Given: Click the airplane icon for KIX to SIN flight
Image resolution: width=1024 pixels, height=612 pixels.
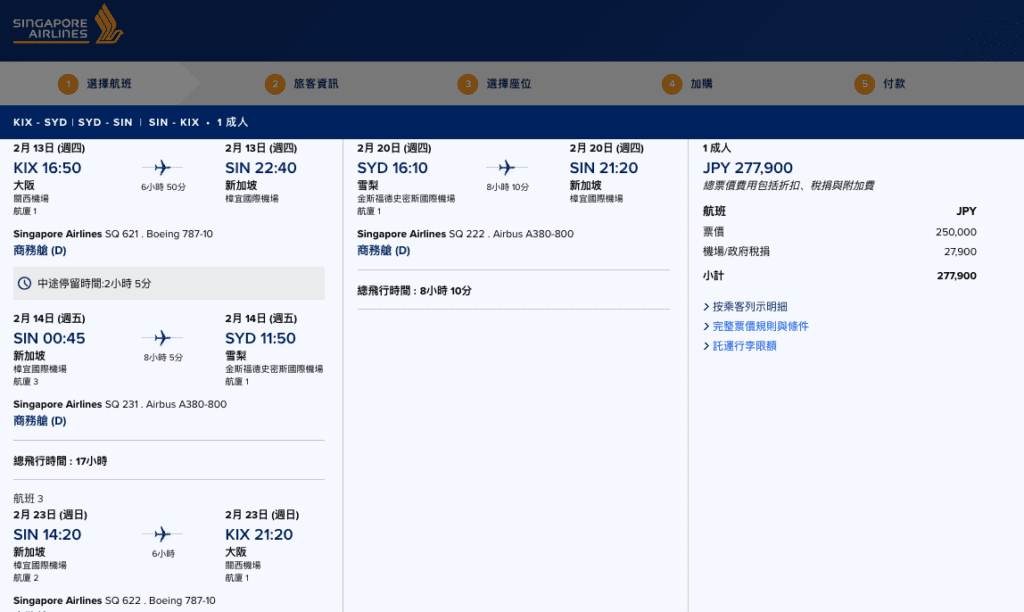Looking at the screenshot, I should point(163,168).
